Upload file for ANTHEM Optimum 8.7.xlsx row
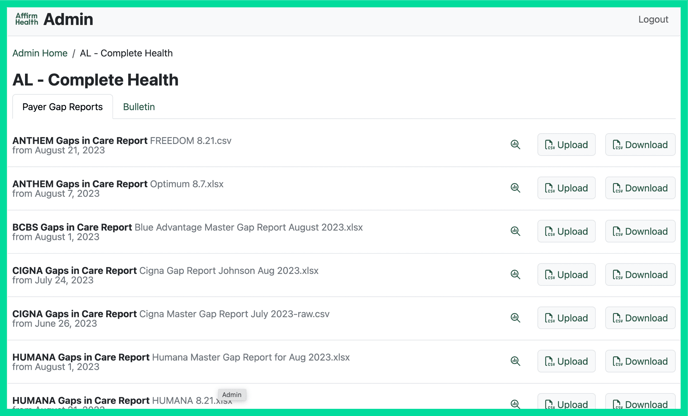Screen dimensions: 688x416 pos(566,188)
